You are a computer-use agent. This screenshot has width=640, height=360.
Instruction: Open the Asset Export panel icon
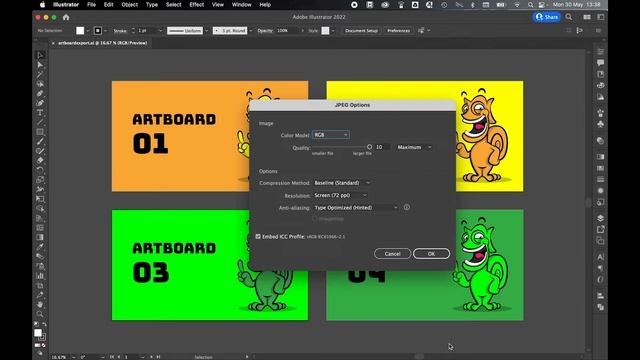click(600, 229)
